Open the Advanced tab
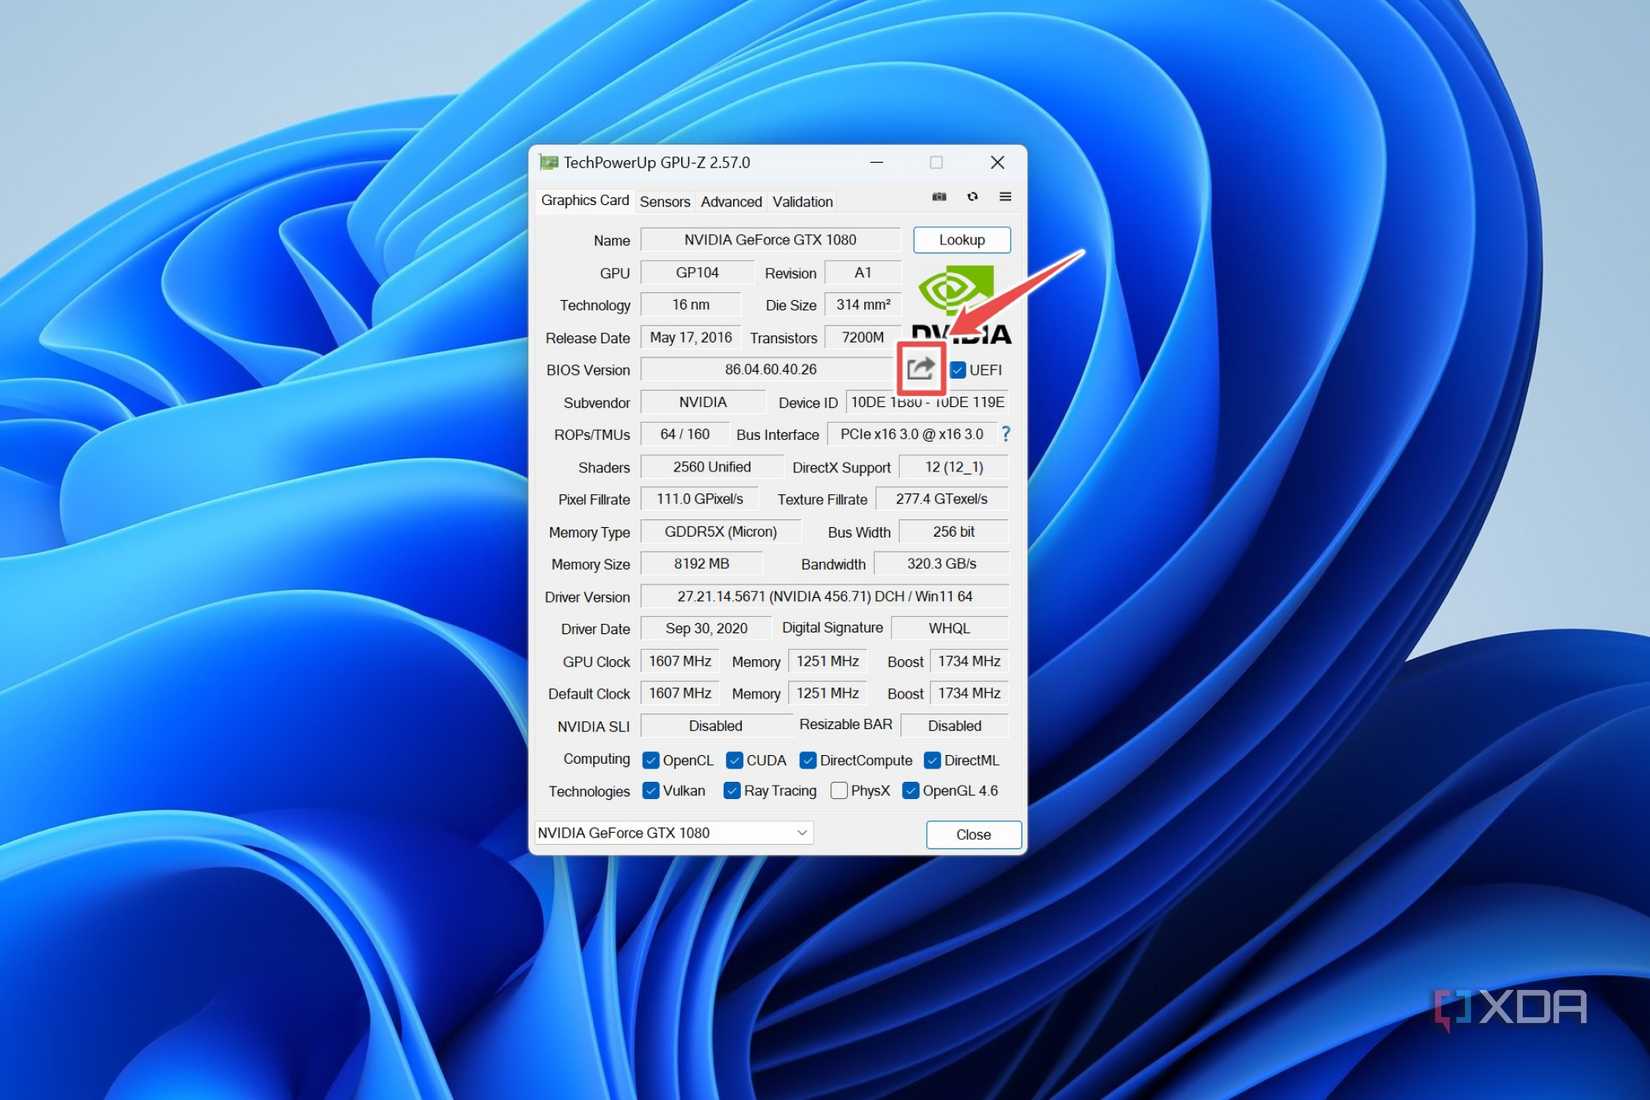The height and width of the screenshot is (1100, 1650). pos(731,201)
